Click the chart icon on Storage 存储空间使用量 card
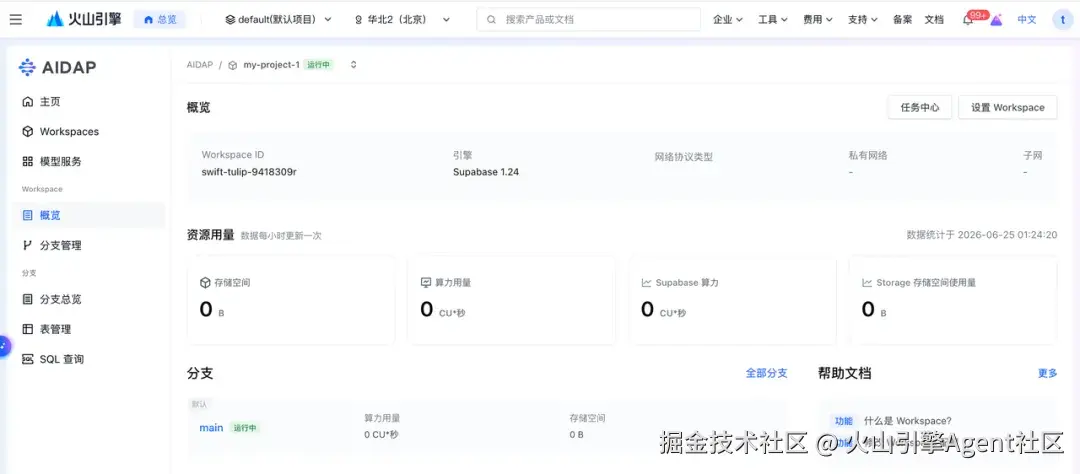Image resolution: width=1080 pixels, height=474 pixels. tap(867, 282)
